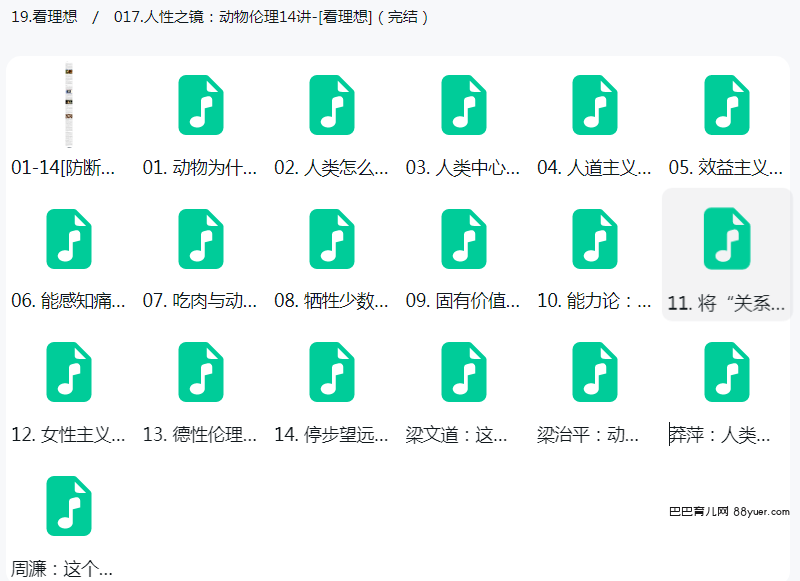Click the audio icon for 06. 能感知痛...
The width and height of the screenshot is (800, 581).
(69, 239)
